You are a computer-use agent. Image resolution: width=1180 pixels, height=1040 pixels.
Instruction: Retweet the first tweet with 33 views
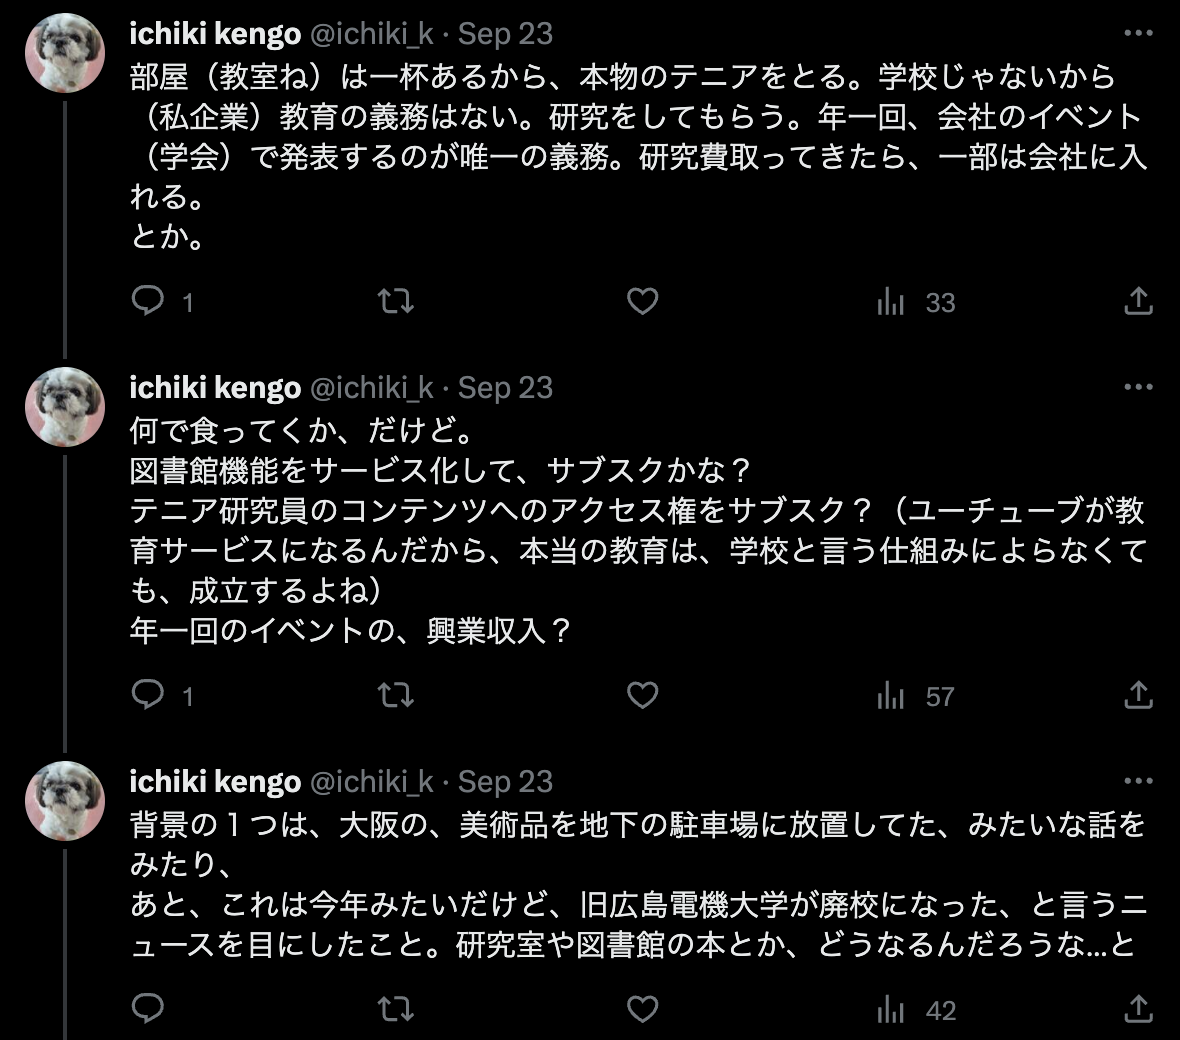[x=396, y=302]
